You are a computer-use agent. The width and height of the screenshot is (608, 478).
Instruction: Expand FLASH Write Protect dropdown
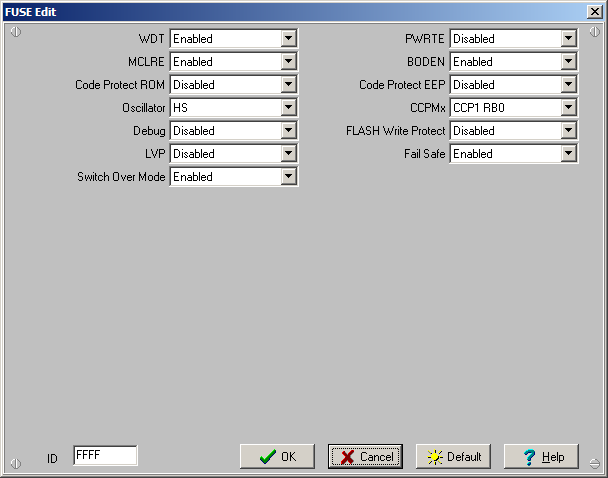[568, 131]
